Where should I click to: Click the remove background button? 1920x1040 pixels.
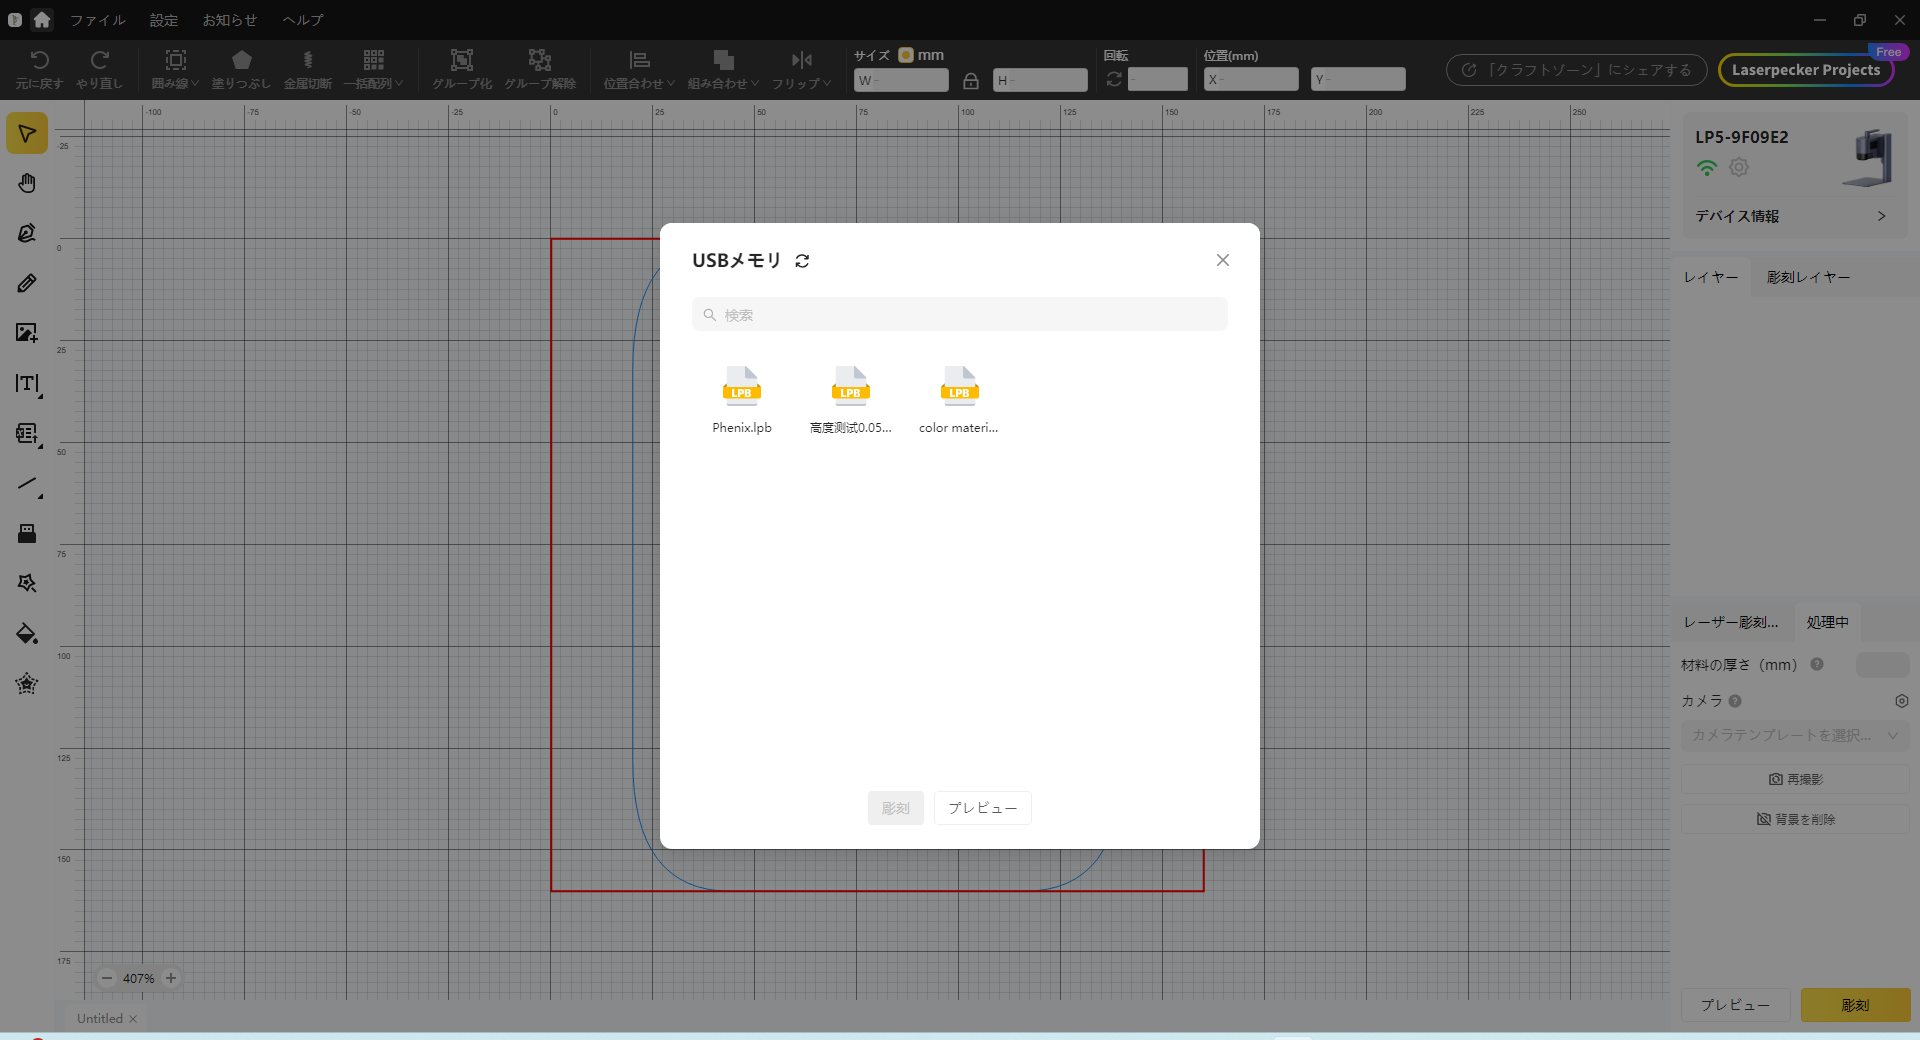point(1795,819)
